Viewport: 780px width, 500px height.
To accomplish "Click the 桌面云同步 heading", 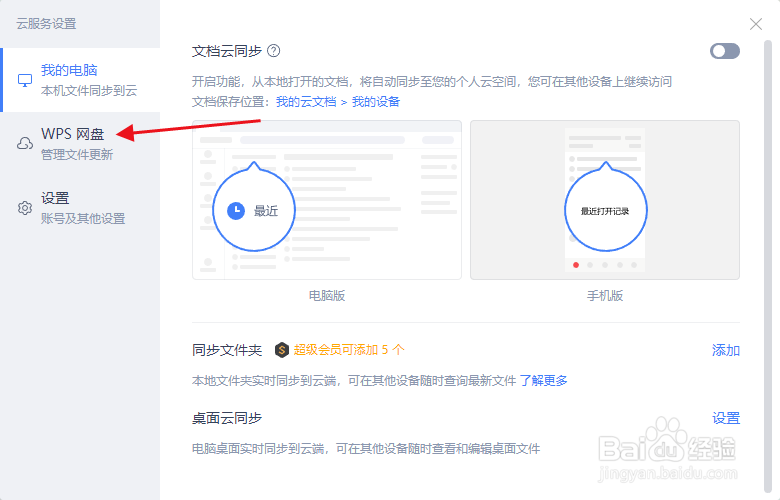I will (x=227, y=418).
